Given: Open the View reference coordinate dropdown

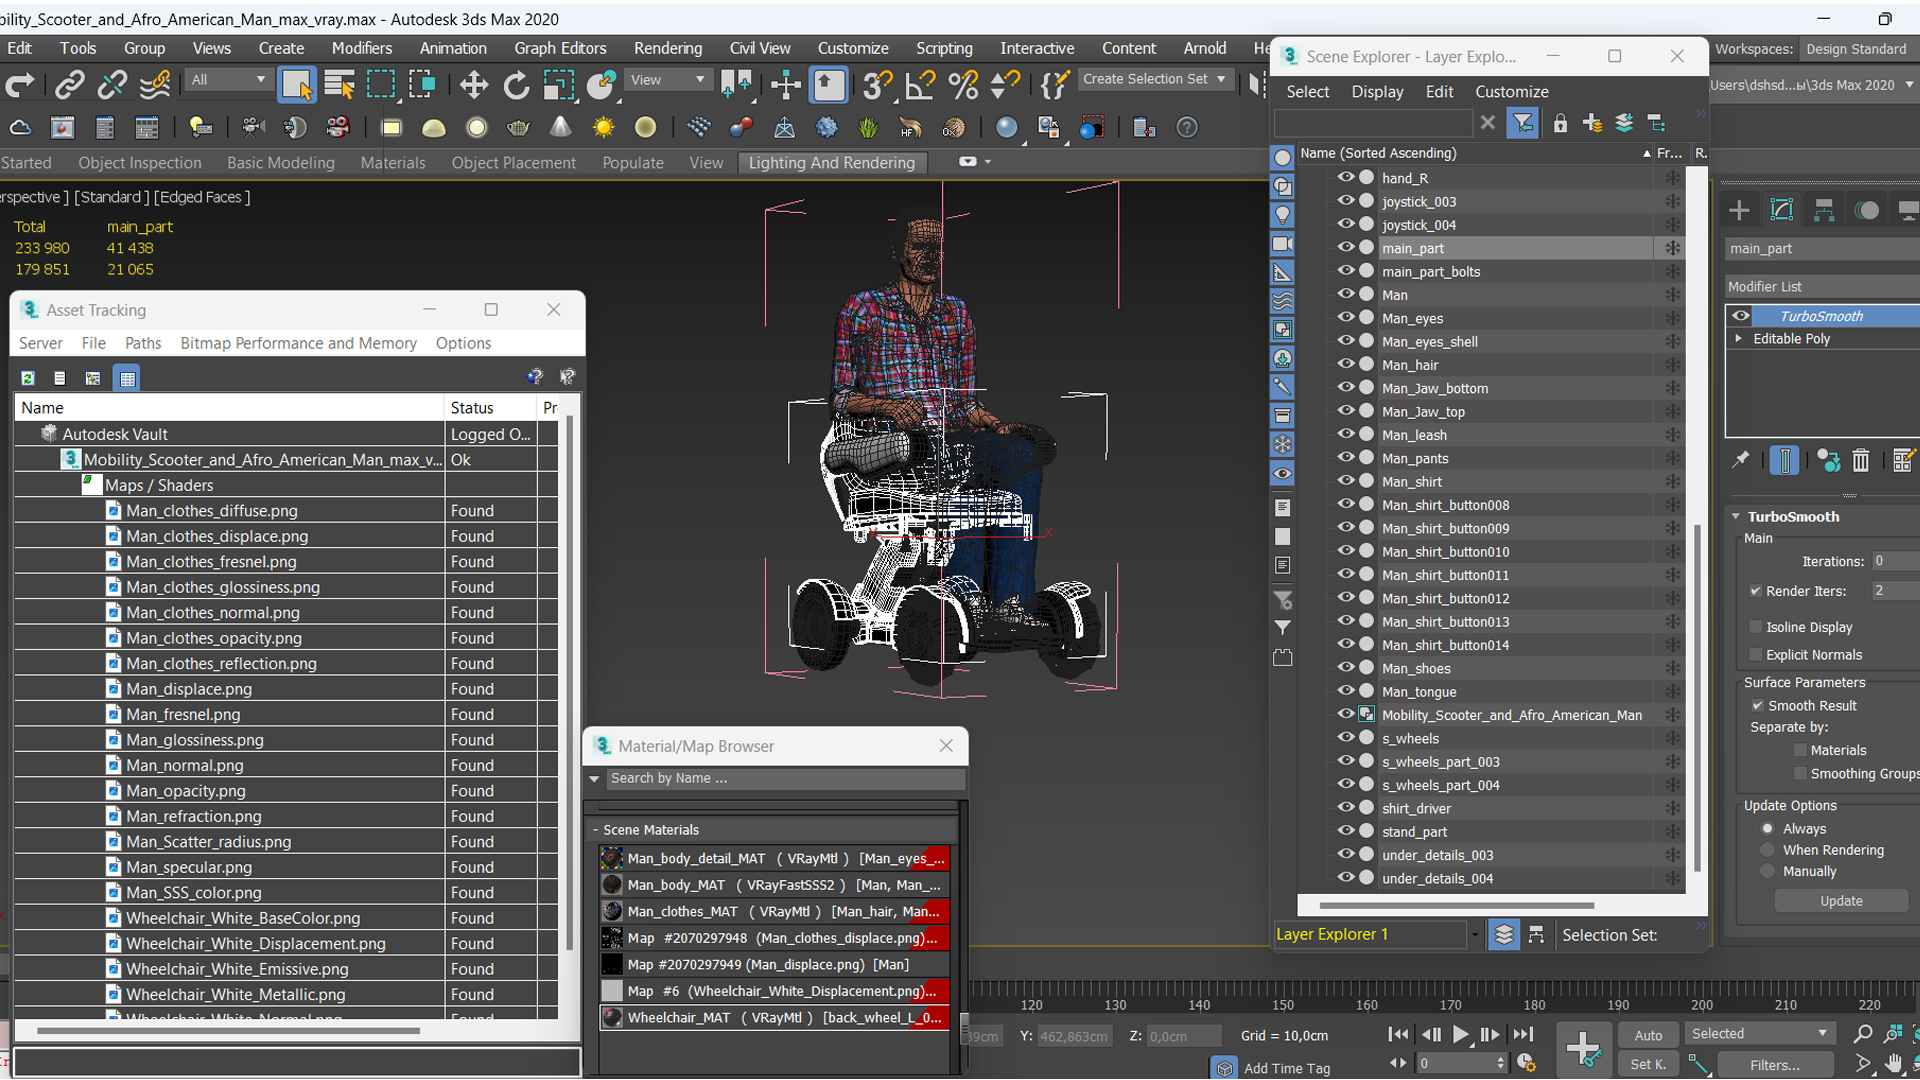Looking at the screenshot, I should pos(667,80).
